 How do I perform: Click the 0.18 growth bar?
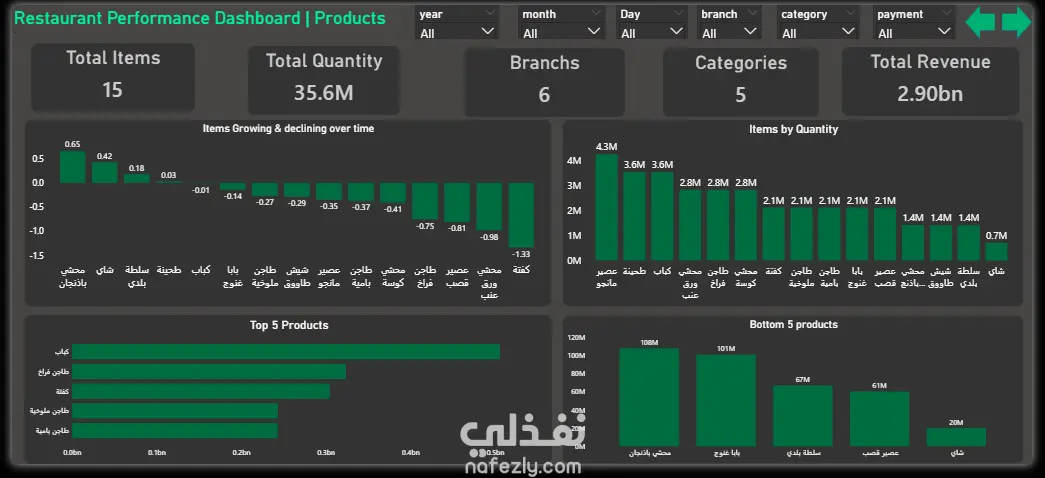click(137, 179)
